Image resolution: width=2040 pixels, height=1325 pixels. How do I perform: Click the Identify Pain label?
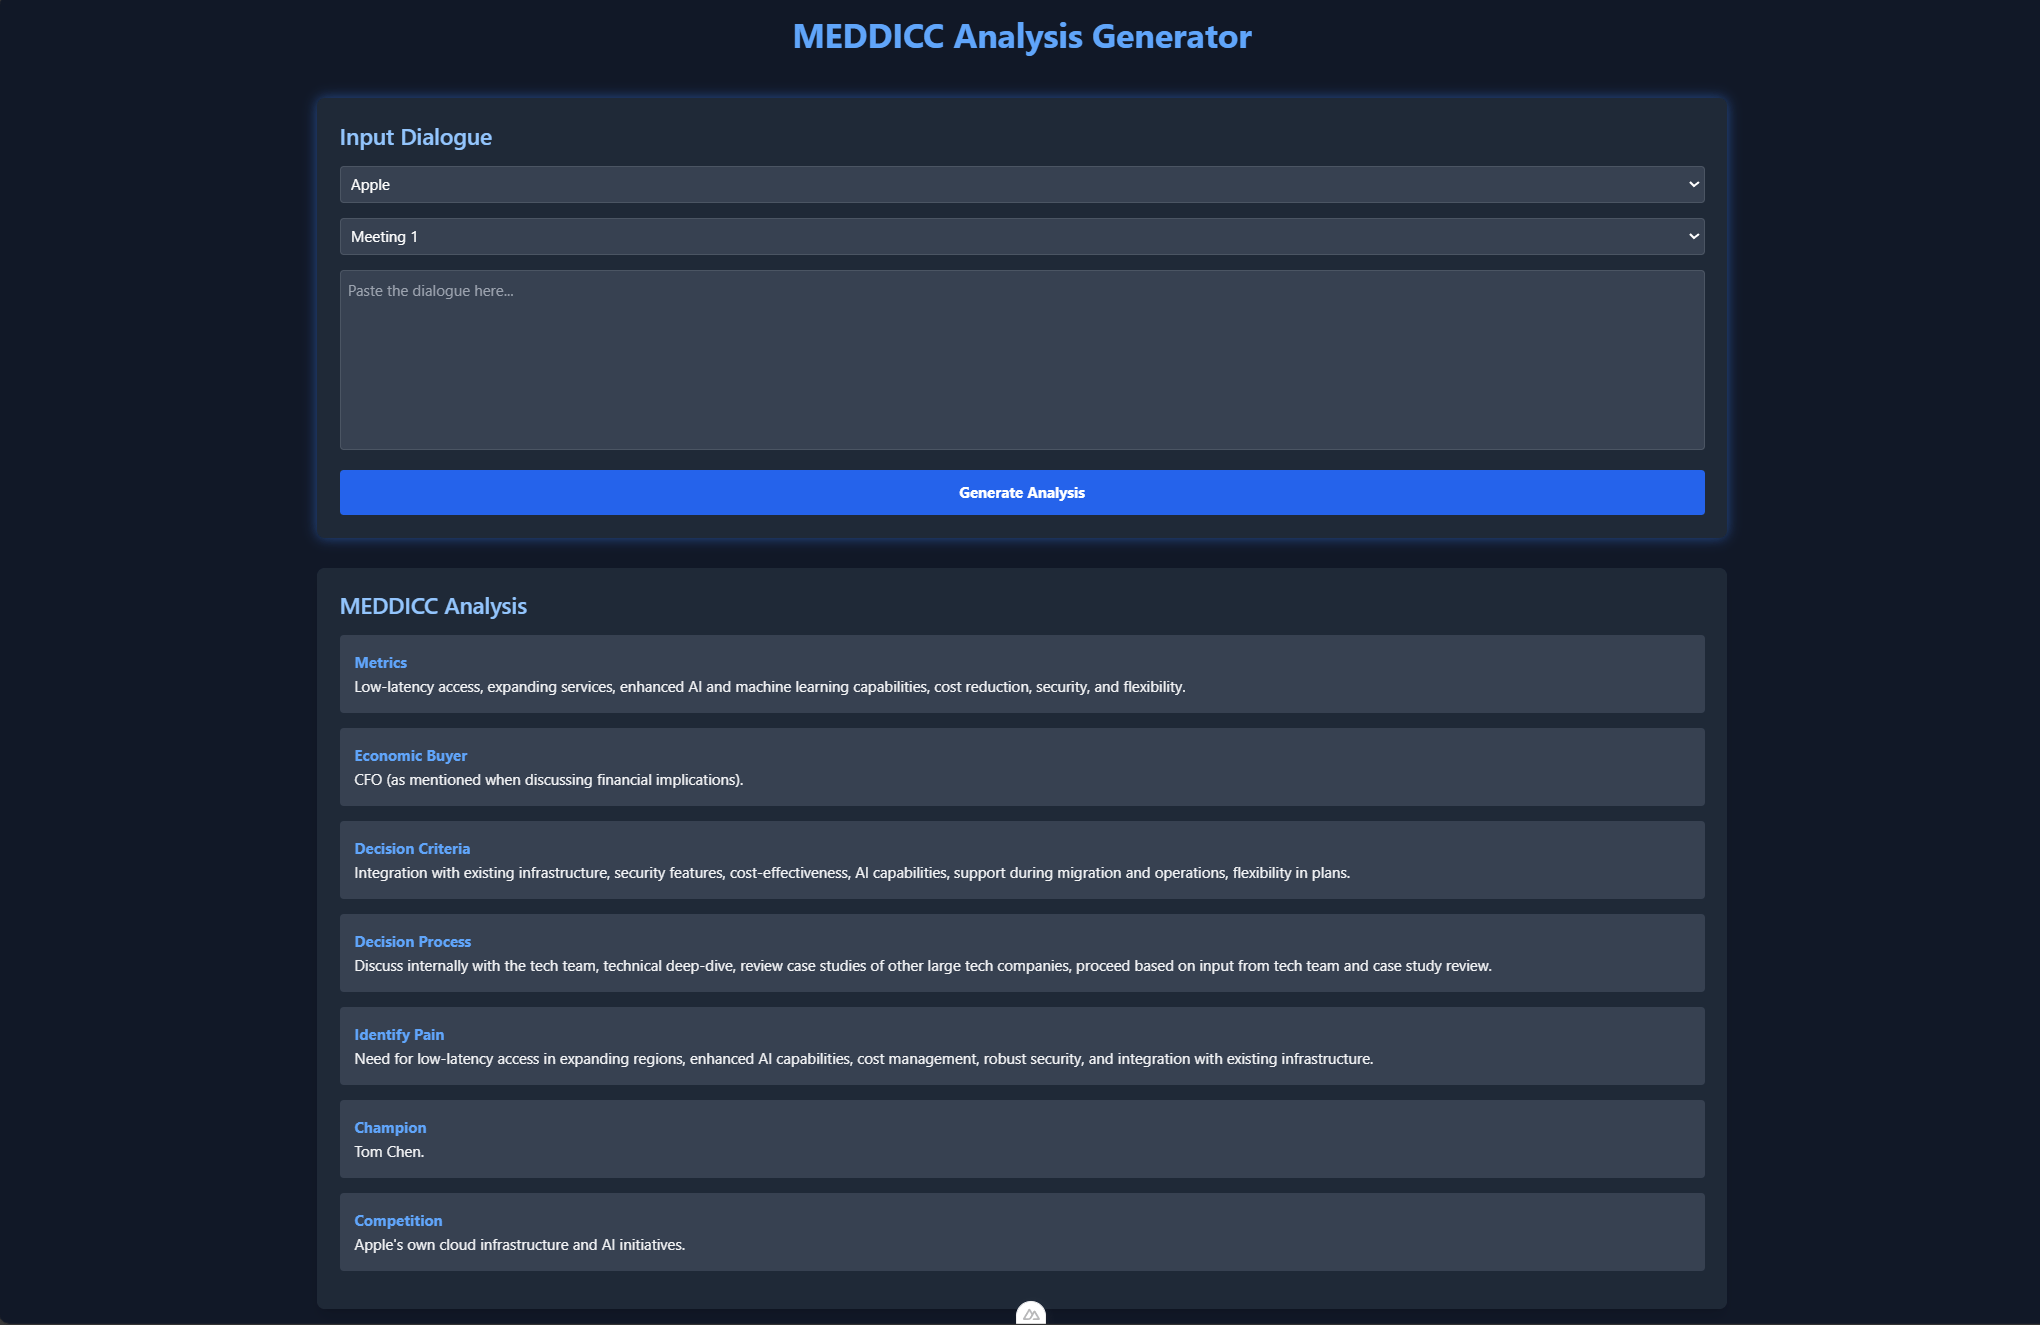click(x=399, y=1035)
